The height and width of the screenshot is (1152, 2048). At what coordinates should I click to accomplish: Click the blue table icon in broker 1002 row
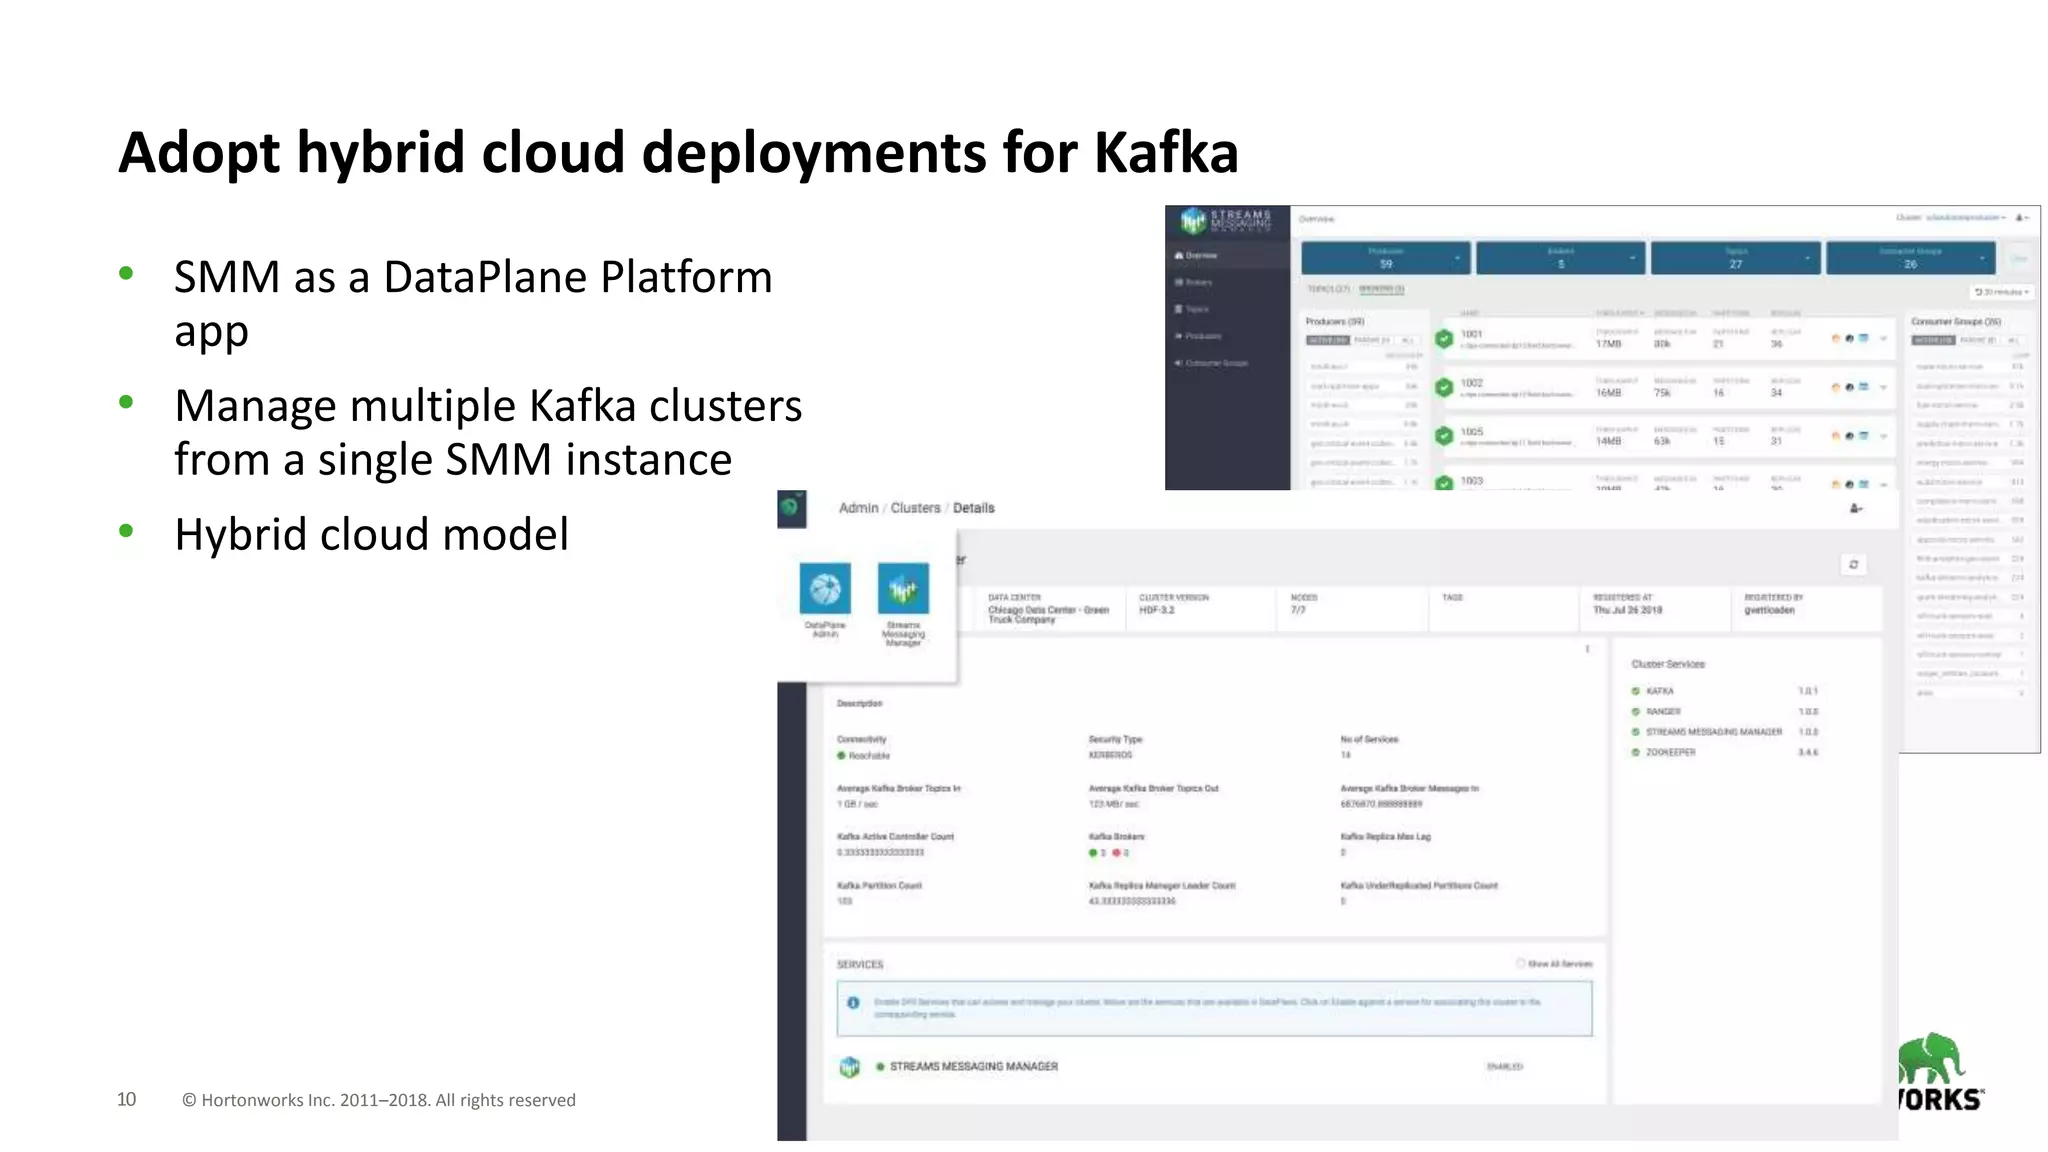coord(1863,387)
